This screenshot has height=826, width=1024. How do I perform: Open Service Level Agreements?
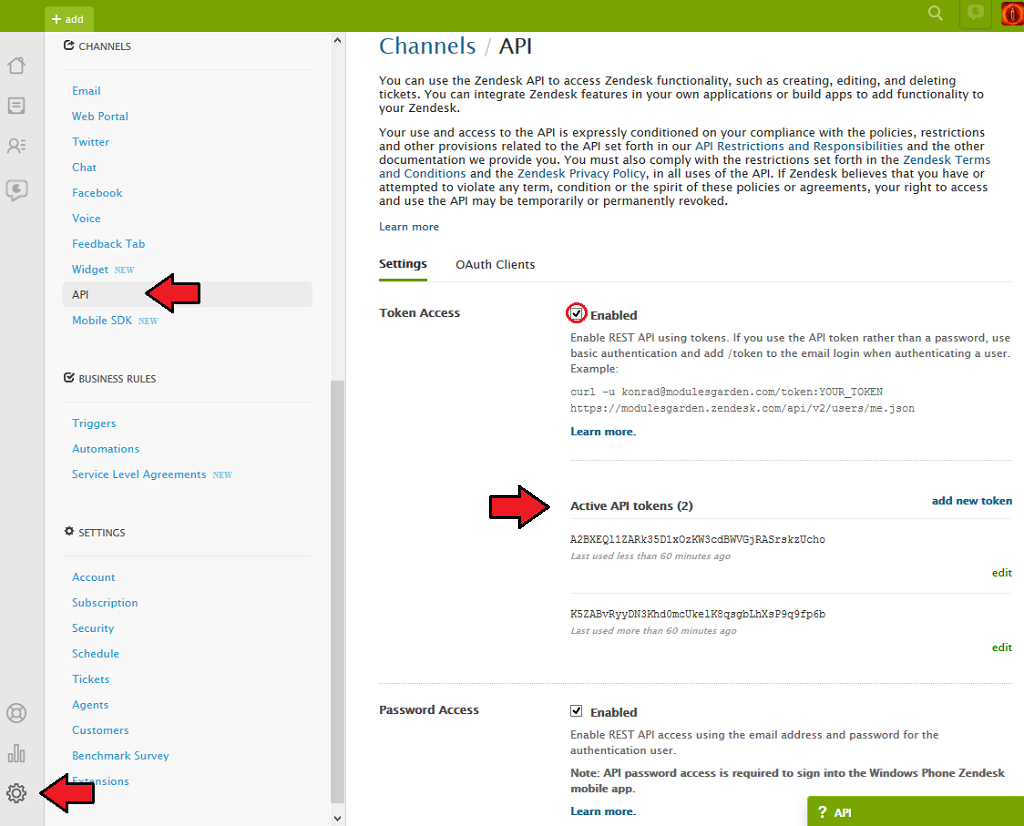139,474
